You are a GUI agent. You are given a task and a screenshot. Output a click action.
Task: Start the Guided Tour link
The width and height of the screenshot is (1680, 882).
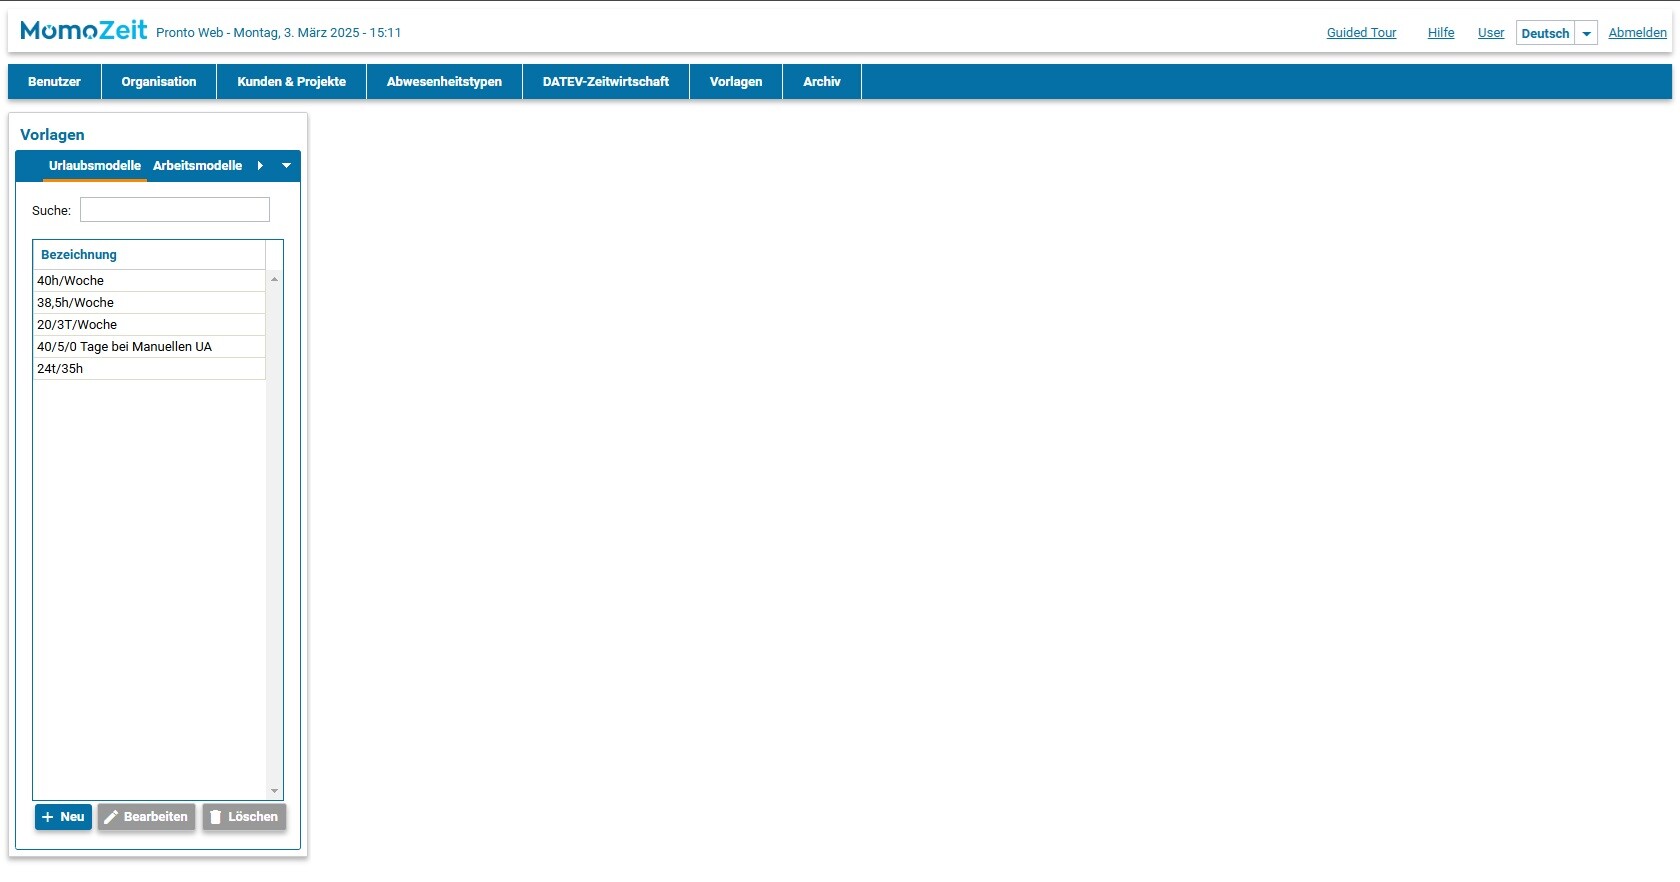pos(1361,33)
